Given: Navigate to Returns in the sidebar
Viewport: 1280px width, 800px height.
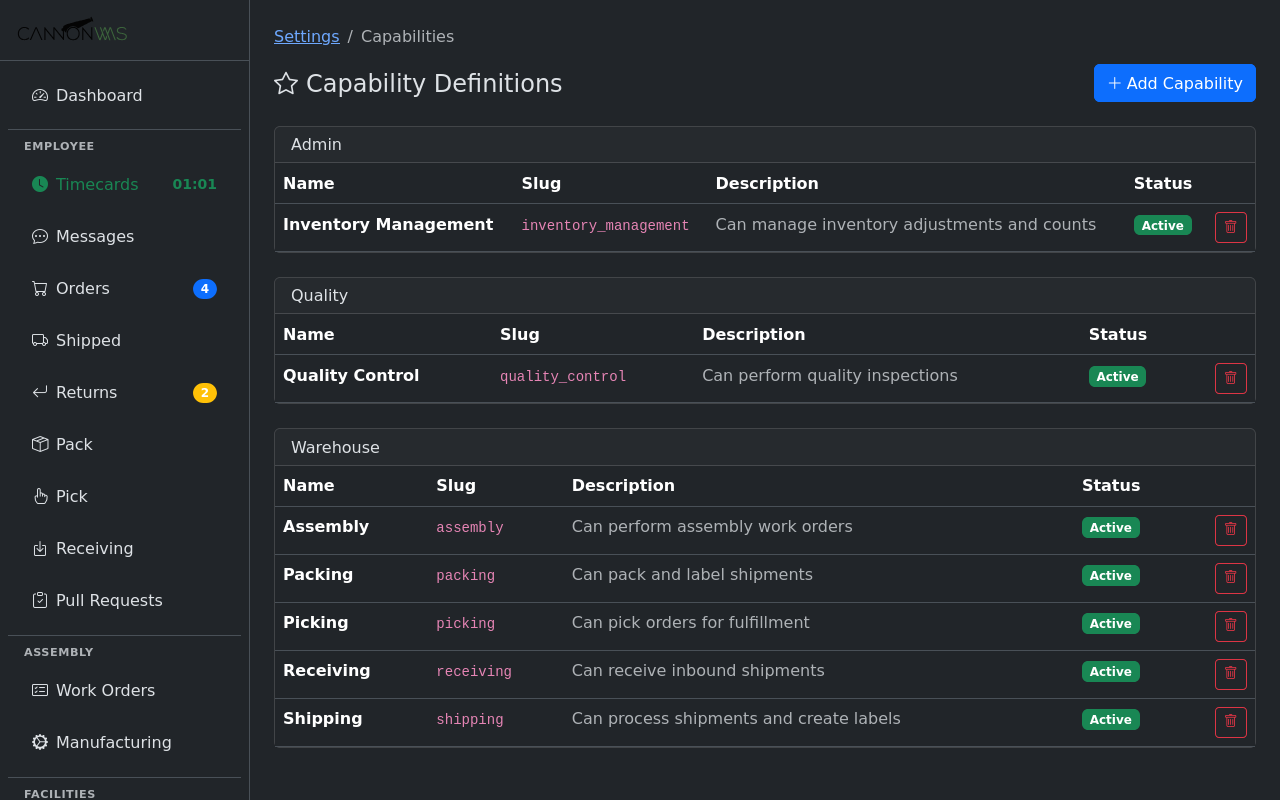Looking at the screenshot, I should point(87,392).
